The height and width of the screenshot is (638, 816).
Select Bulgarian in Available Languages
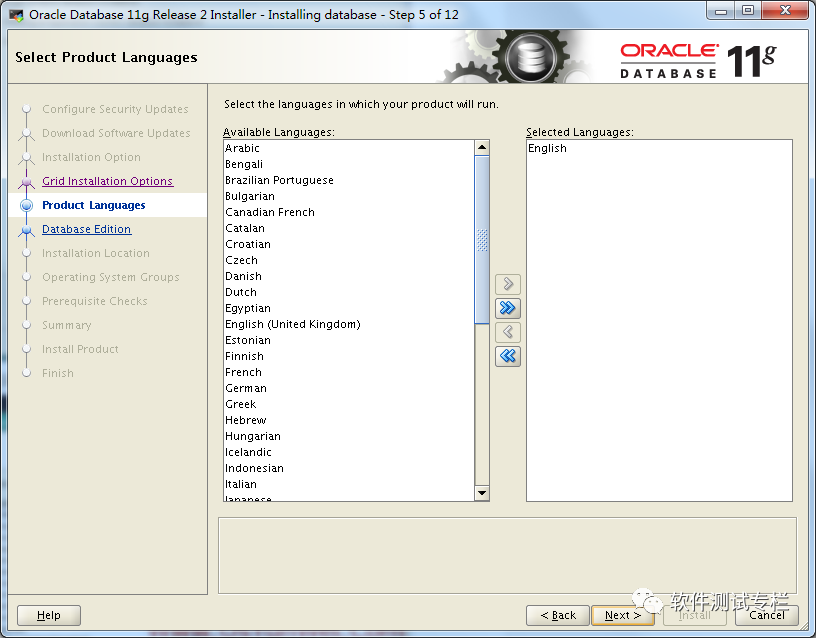coord(349,196)
